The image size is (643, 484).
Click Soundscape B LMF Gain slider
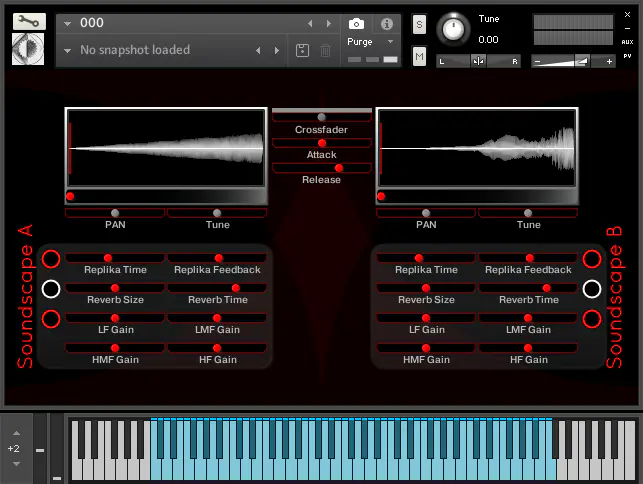click(528, 318)
